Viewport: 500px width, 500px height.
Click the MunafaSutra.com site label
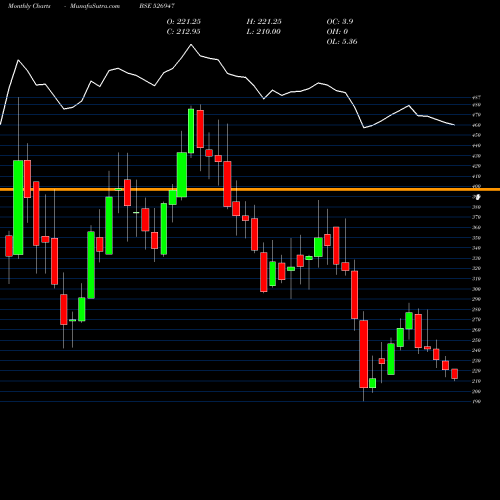[x=95, y=6]
